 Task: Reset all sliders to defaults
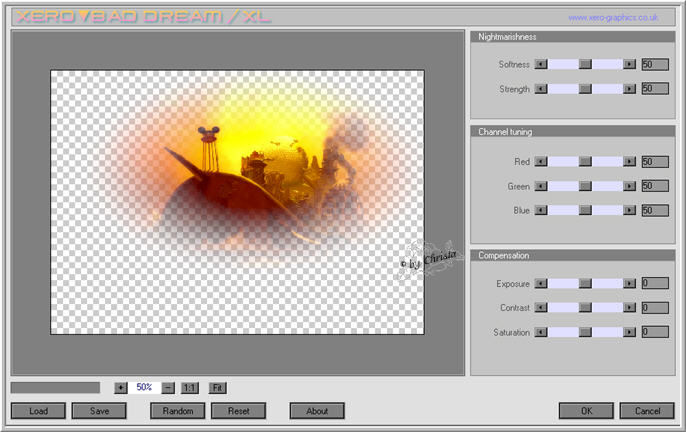tap(238, 411)
